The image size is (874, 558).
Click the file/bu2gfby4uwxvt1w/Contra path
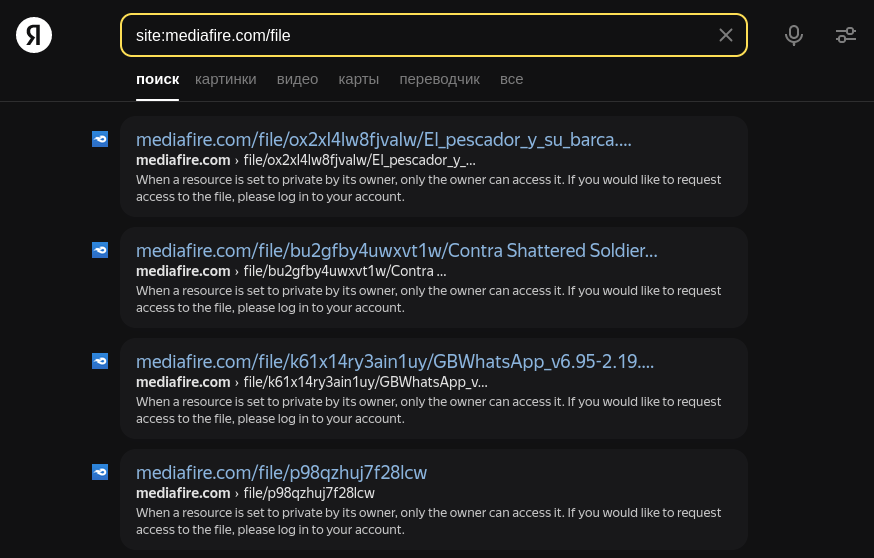tap(344, 271)
